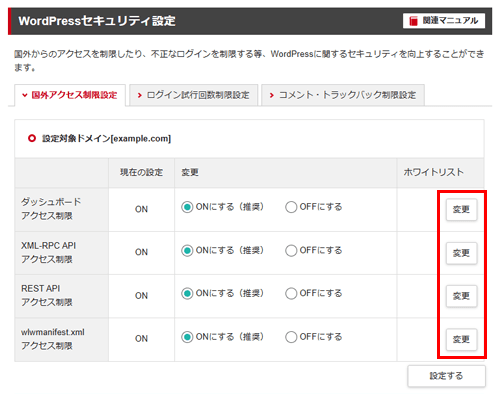Click the 設定対象ドメイン[example.com] heading
Viewport: 500px width, 394px height.
point(106,139)
